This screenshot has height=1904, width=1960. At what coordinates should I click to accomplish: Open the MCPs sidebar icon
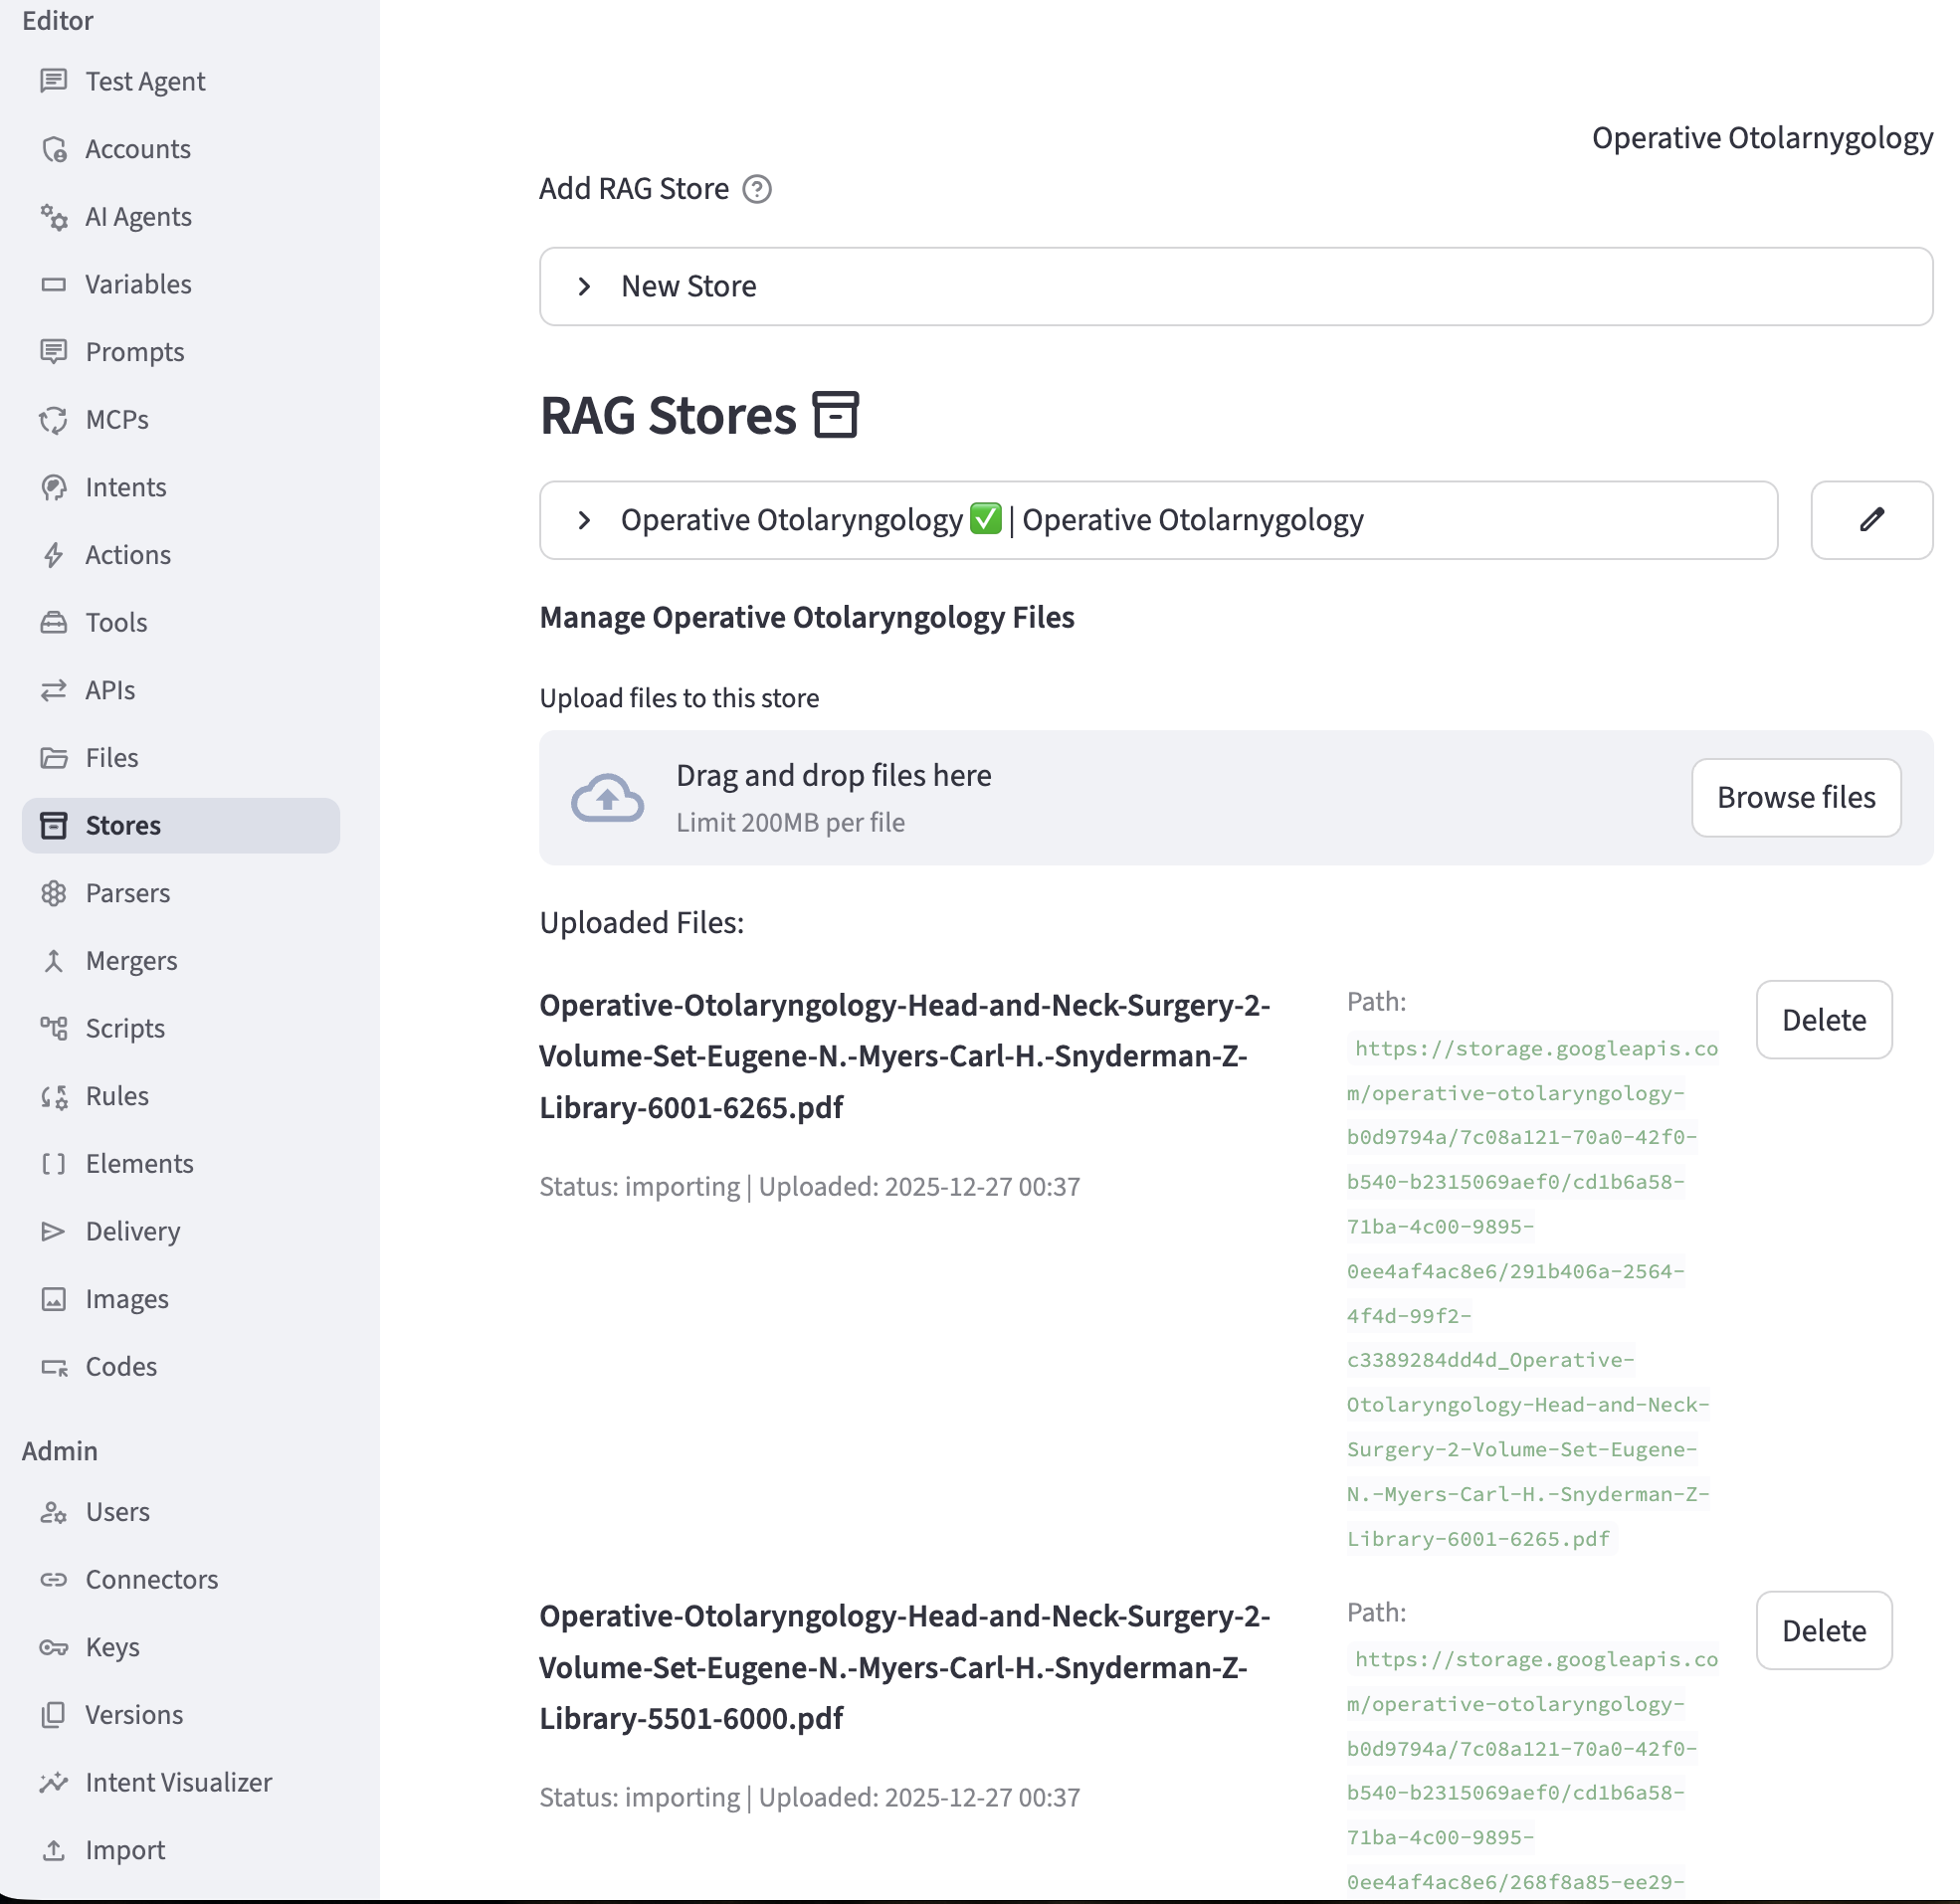(x=54, y=420)
